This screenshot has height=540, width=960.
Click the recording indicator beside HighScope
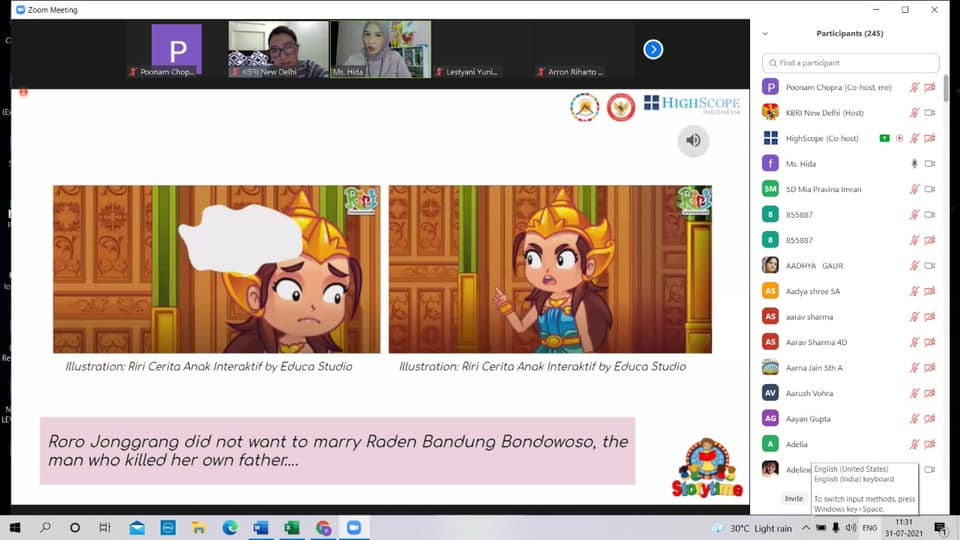[899, 138]
